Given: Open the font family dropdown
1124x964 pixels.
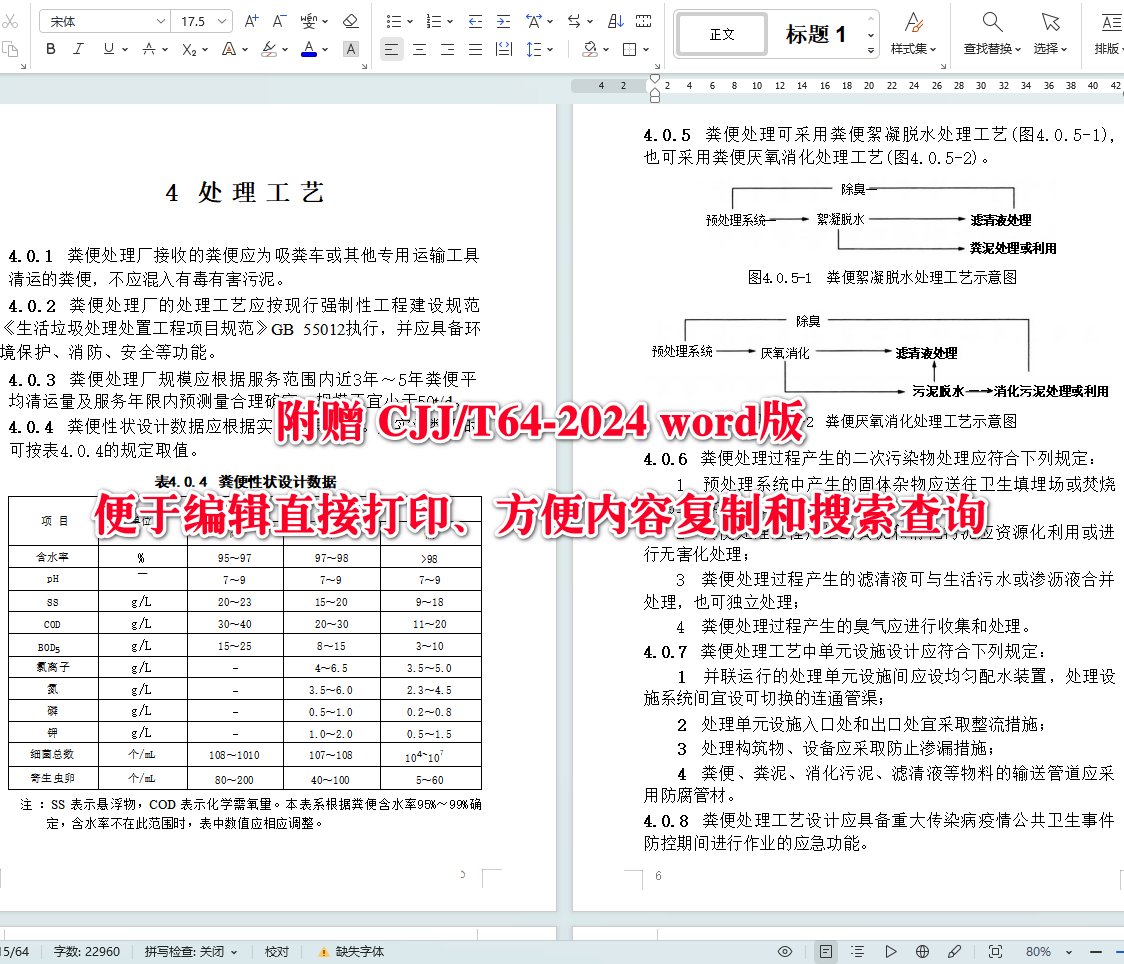Looking at the screenshot, I should (105, 20).
